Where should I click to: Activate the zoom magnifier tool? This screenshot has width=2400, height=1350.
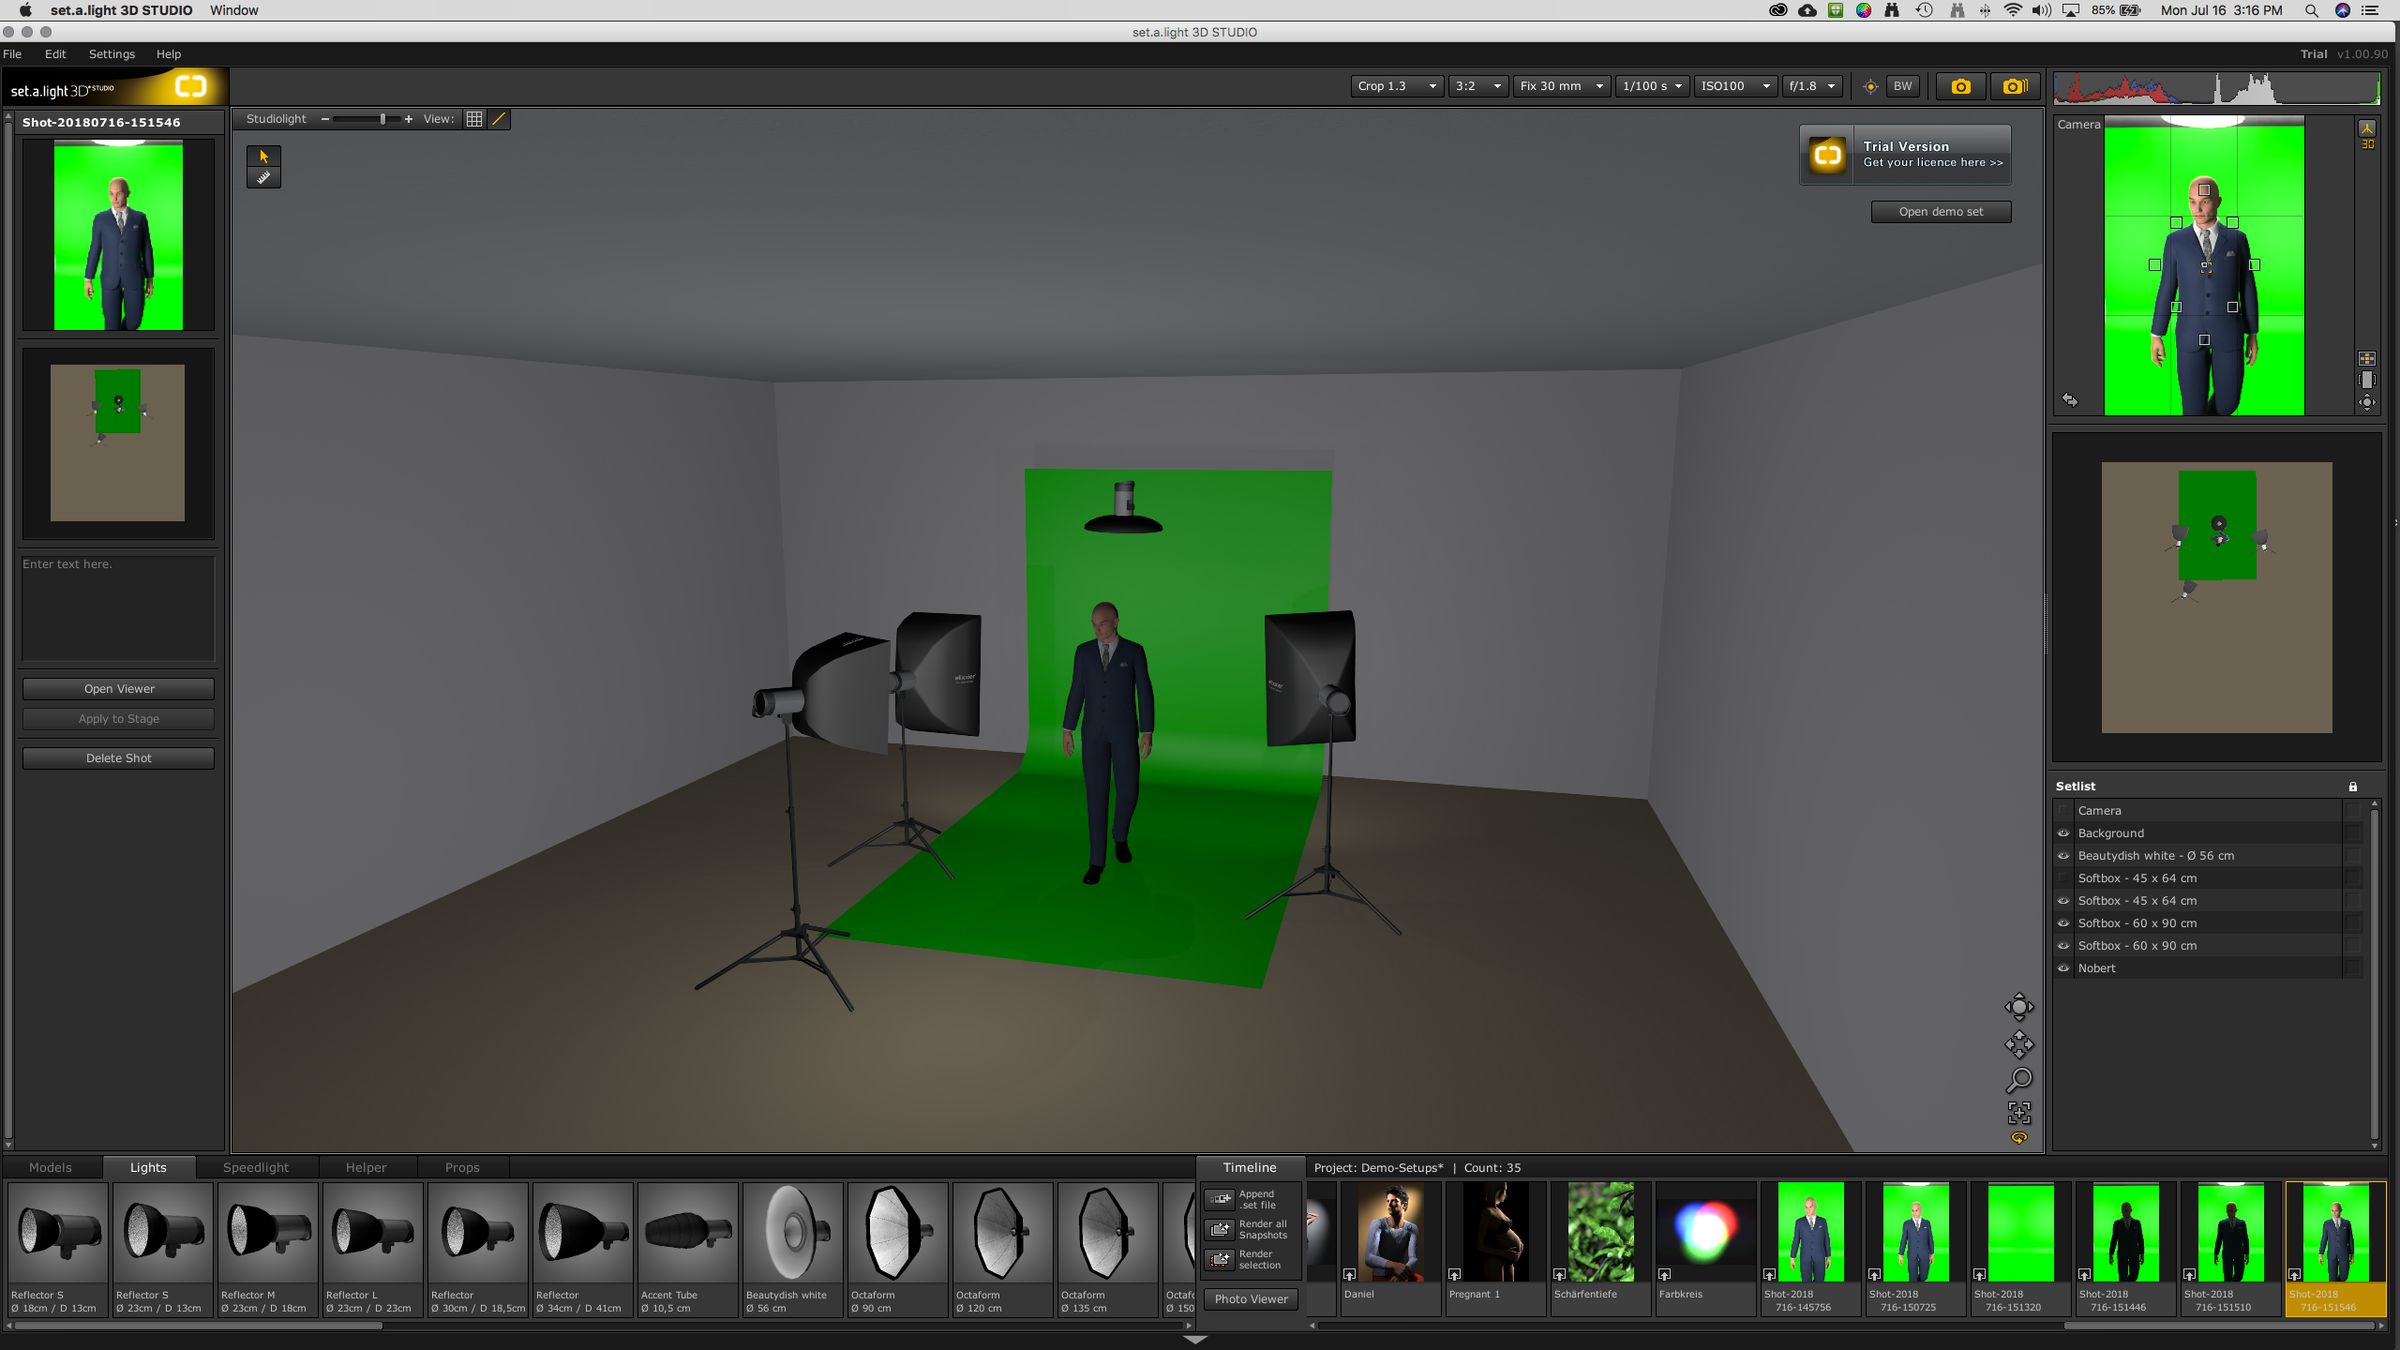coord(2019,1078)
